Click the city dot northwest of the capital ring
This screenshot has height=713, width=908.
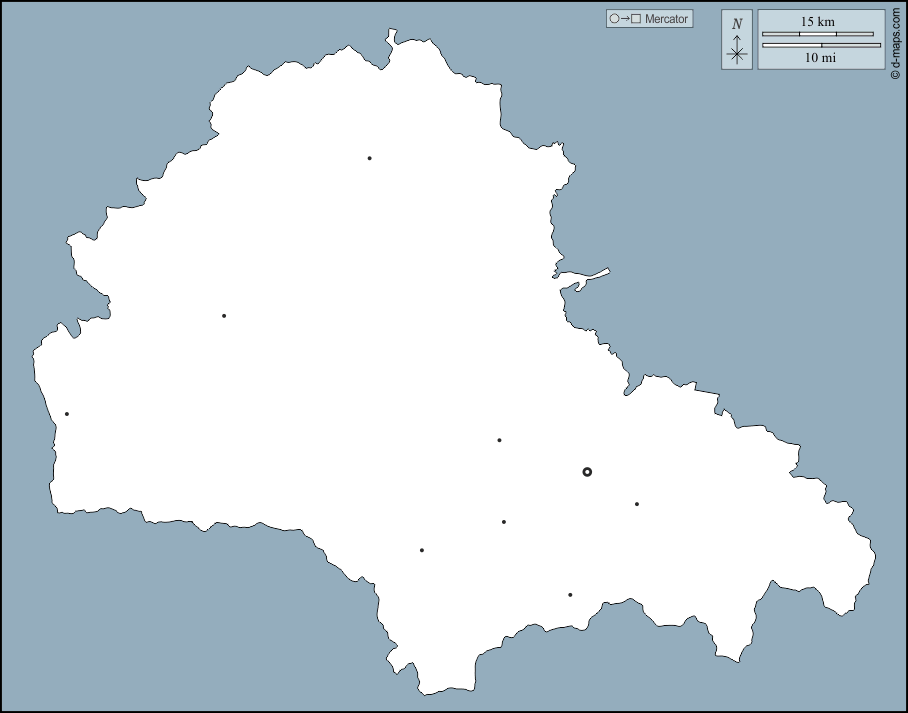tap(499, 440)
